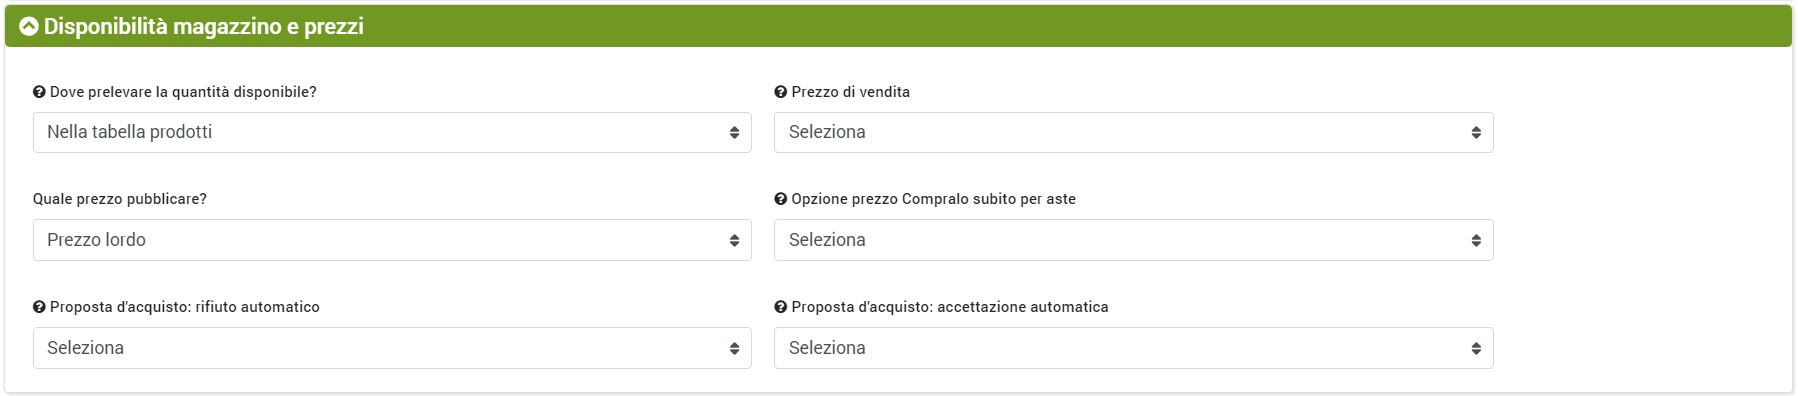1798x396 pixels.
Task: Click the 'Quale prezzo pubblicare?' label
Action: [120, 199]
